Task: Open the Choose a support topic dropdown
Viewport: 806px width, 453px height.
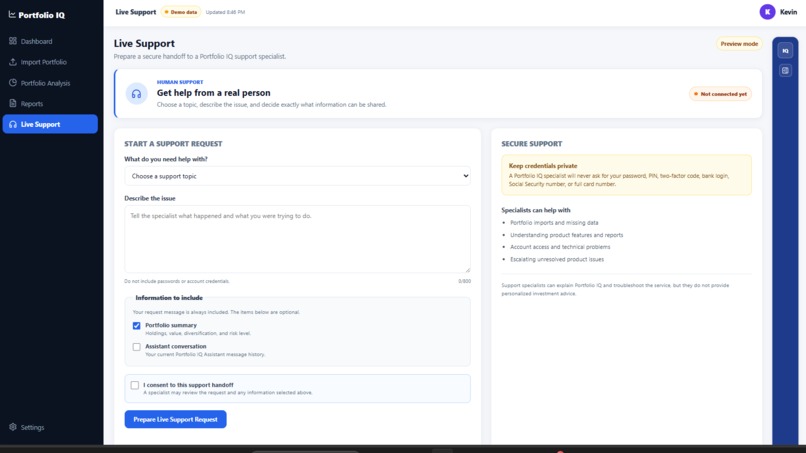Action: (x=297, y=176)
